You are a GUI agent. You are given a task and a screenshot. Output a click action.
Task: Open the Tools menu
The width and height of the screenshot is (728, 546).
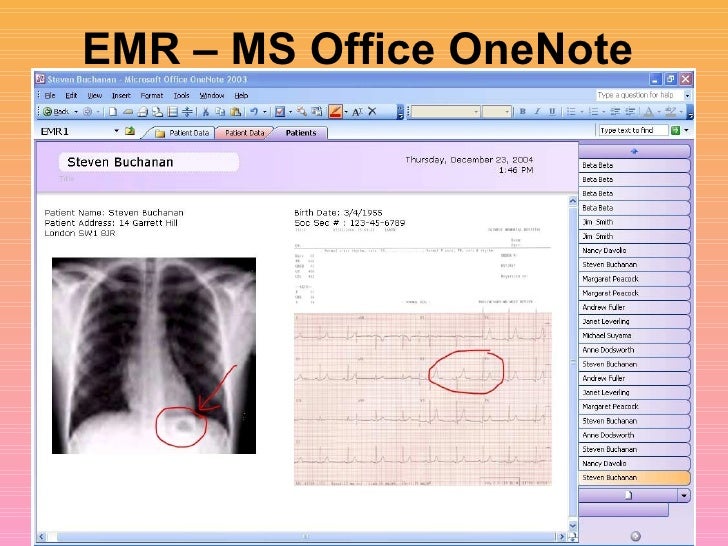tap(182, 95)
